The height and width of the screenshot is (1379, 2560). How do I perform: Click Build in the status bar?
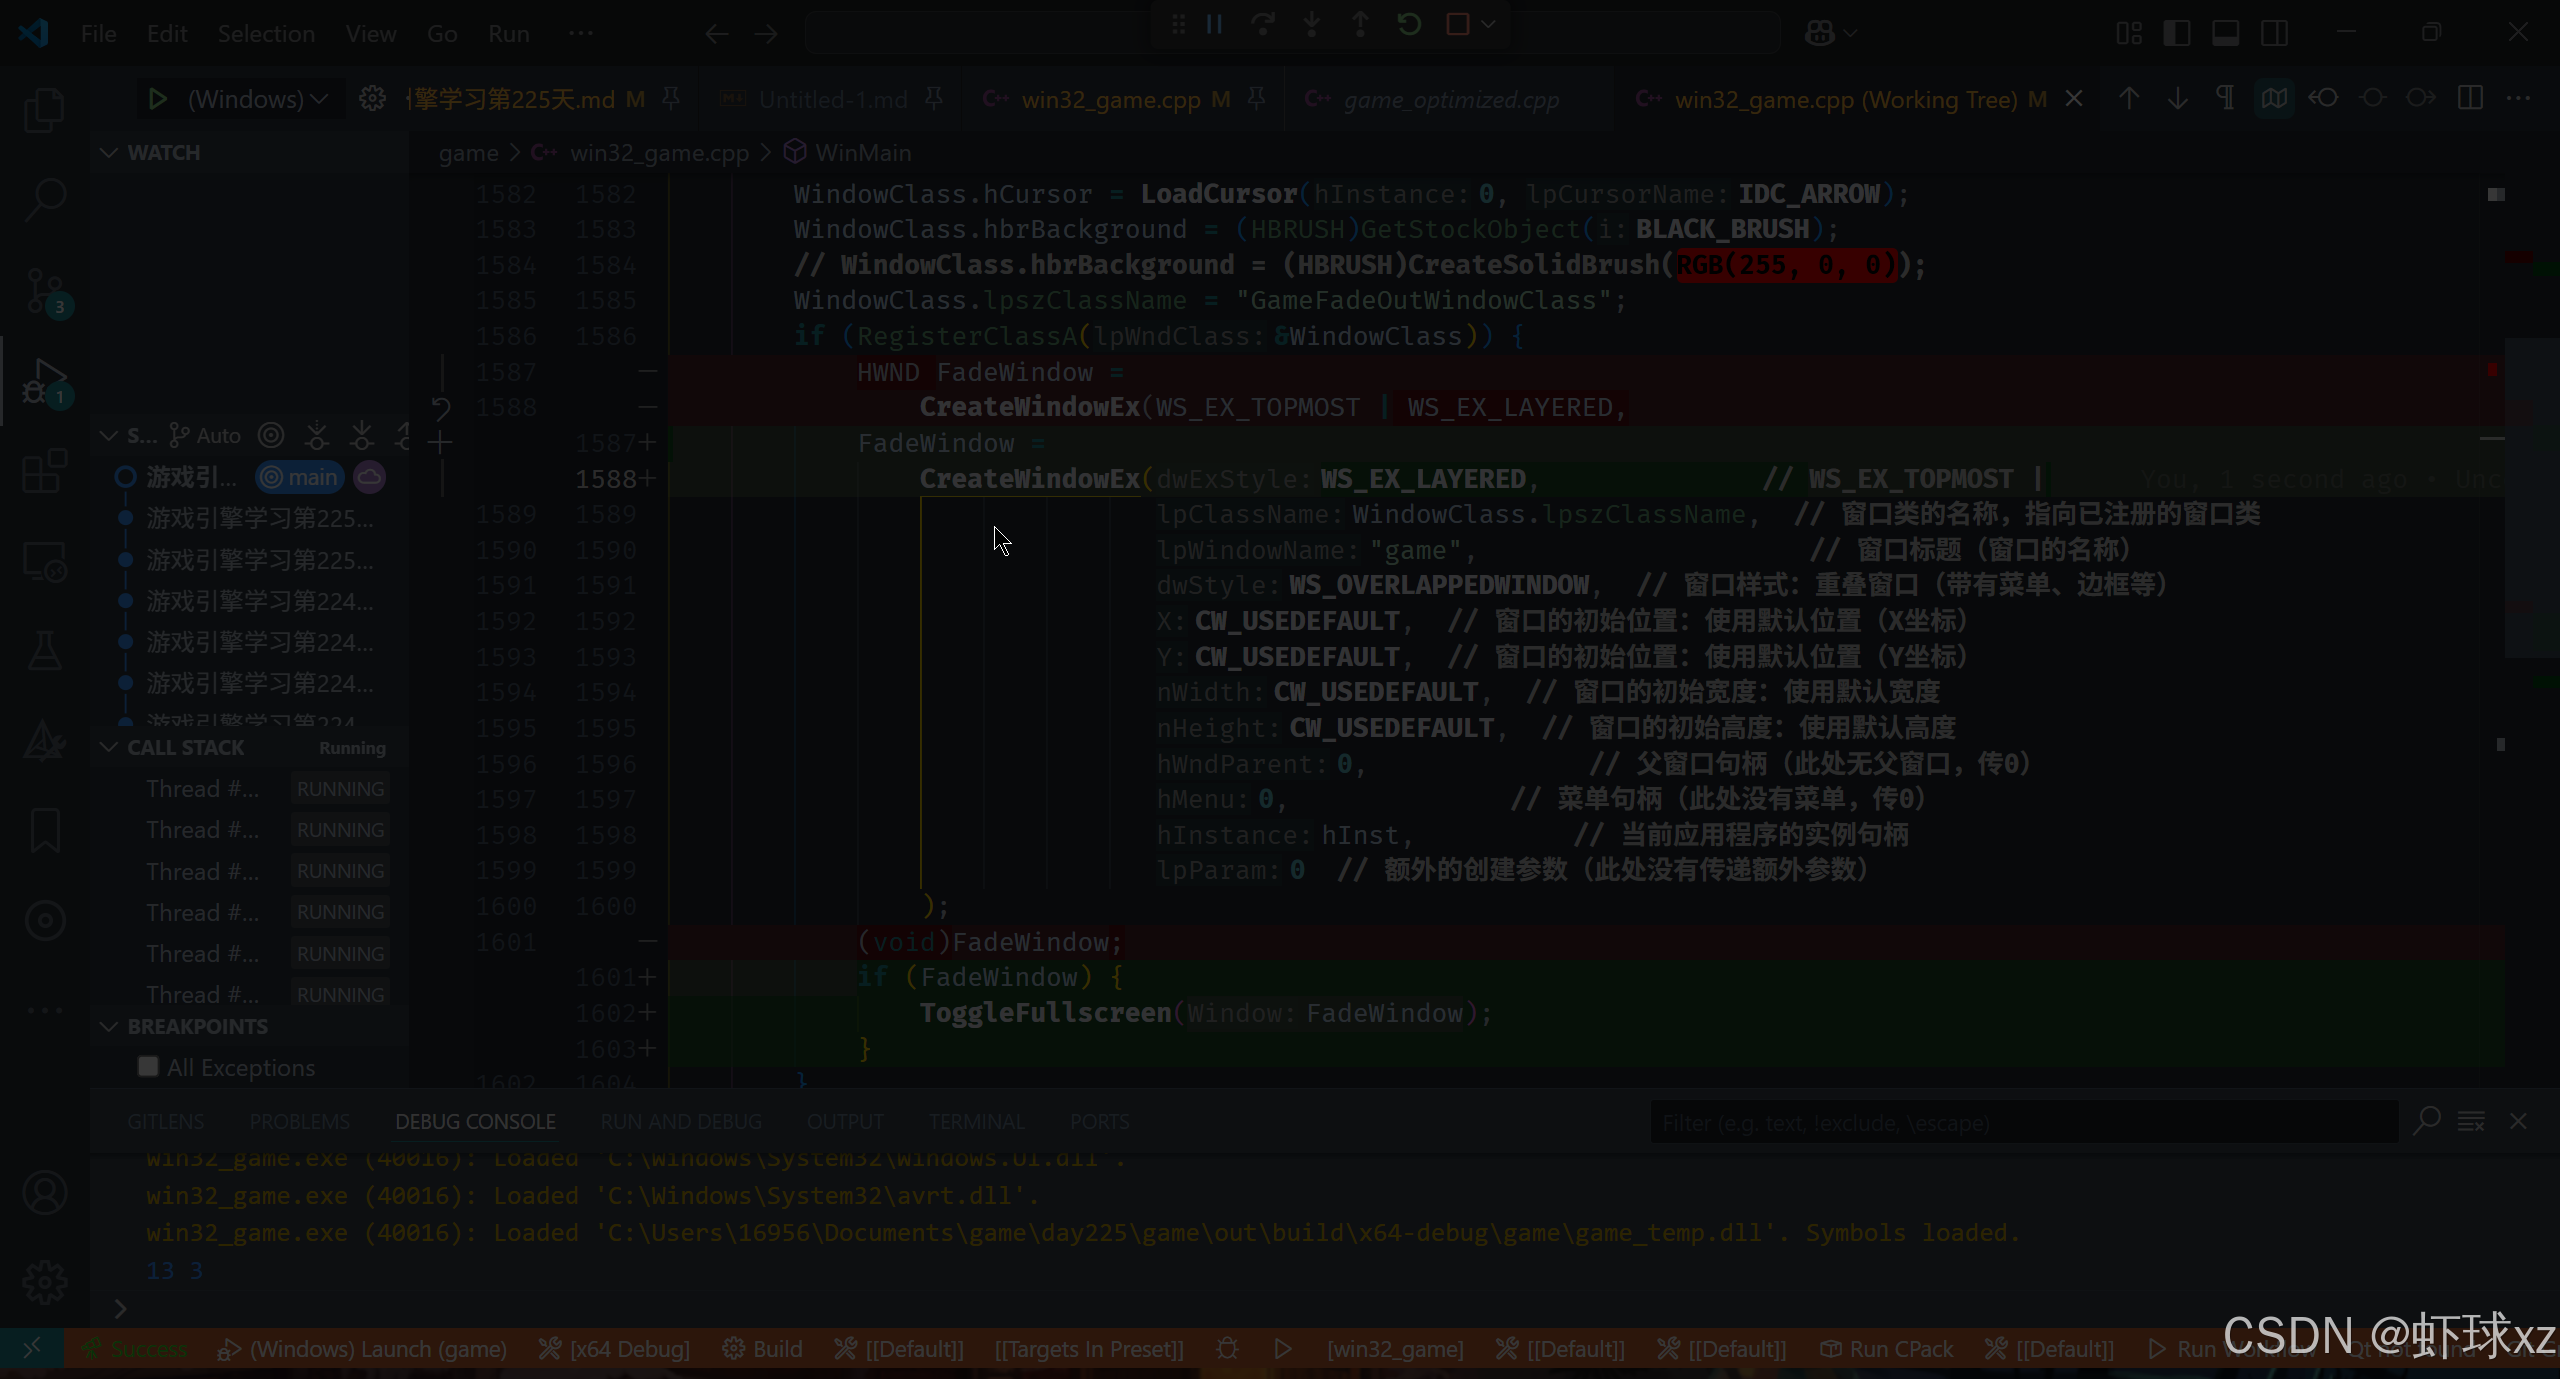coord(763,1349)
